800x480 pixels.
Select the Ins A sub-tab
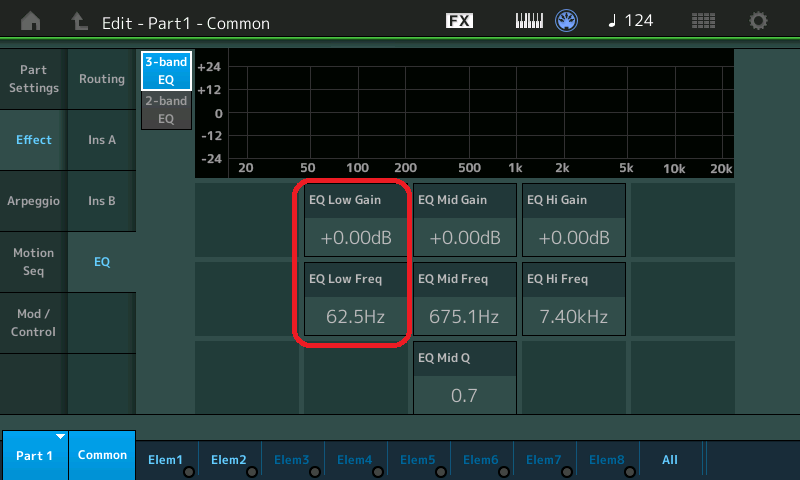click(x=102, y=140)
